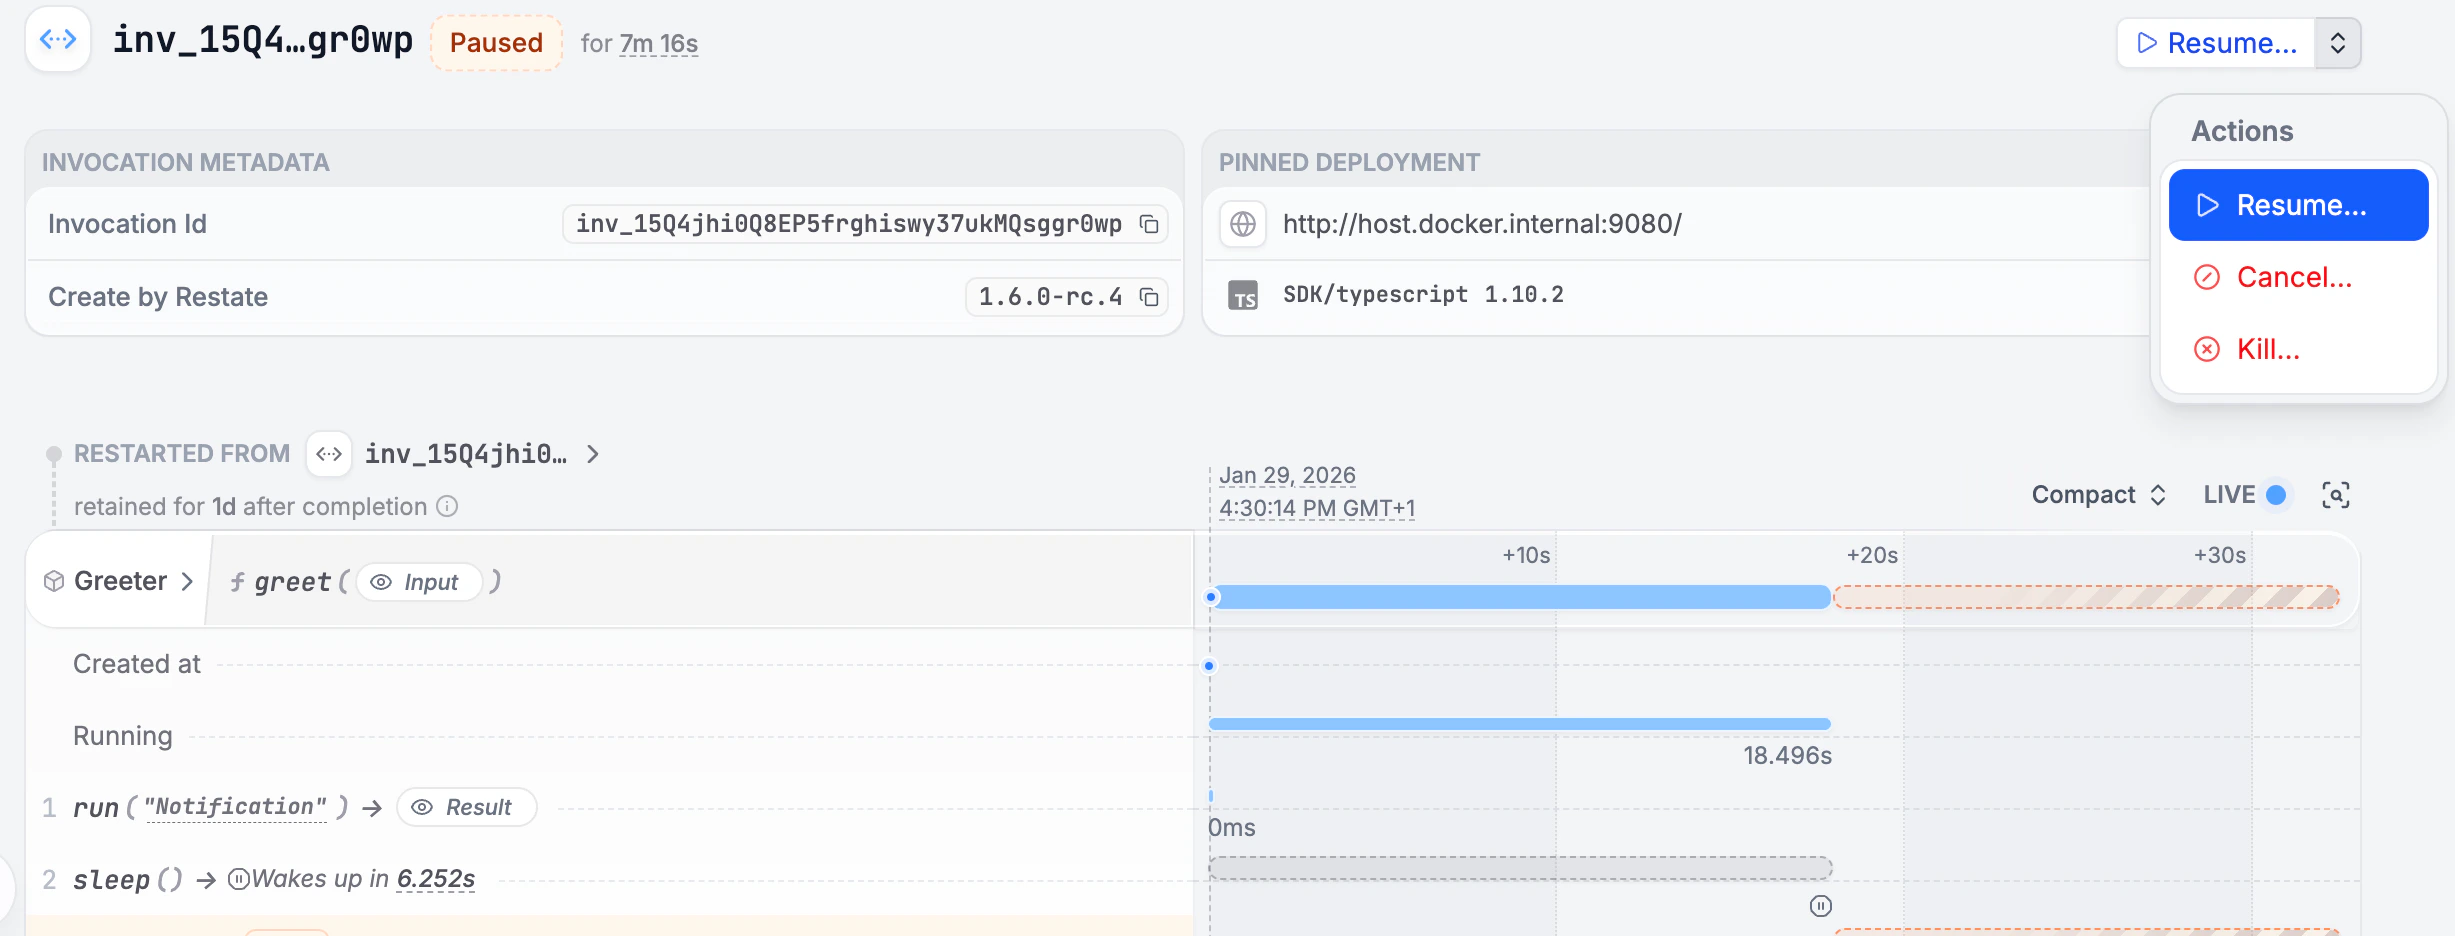The height and width of the screenshot is (936, 2455).
Task: Open the restarted-from invocation link
Action: (x=466, y=453)
